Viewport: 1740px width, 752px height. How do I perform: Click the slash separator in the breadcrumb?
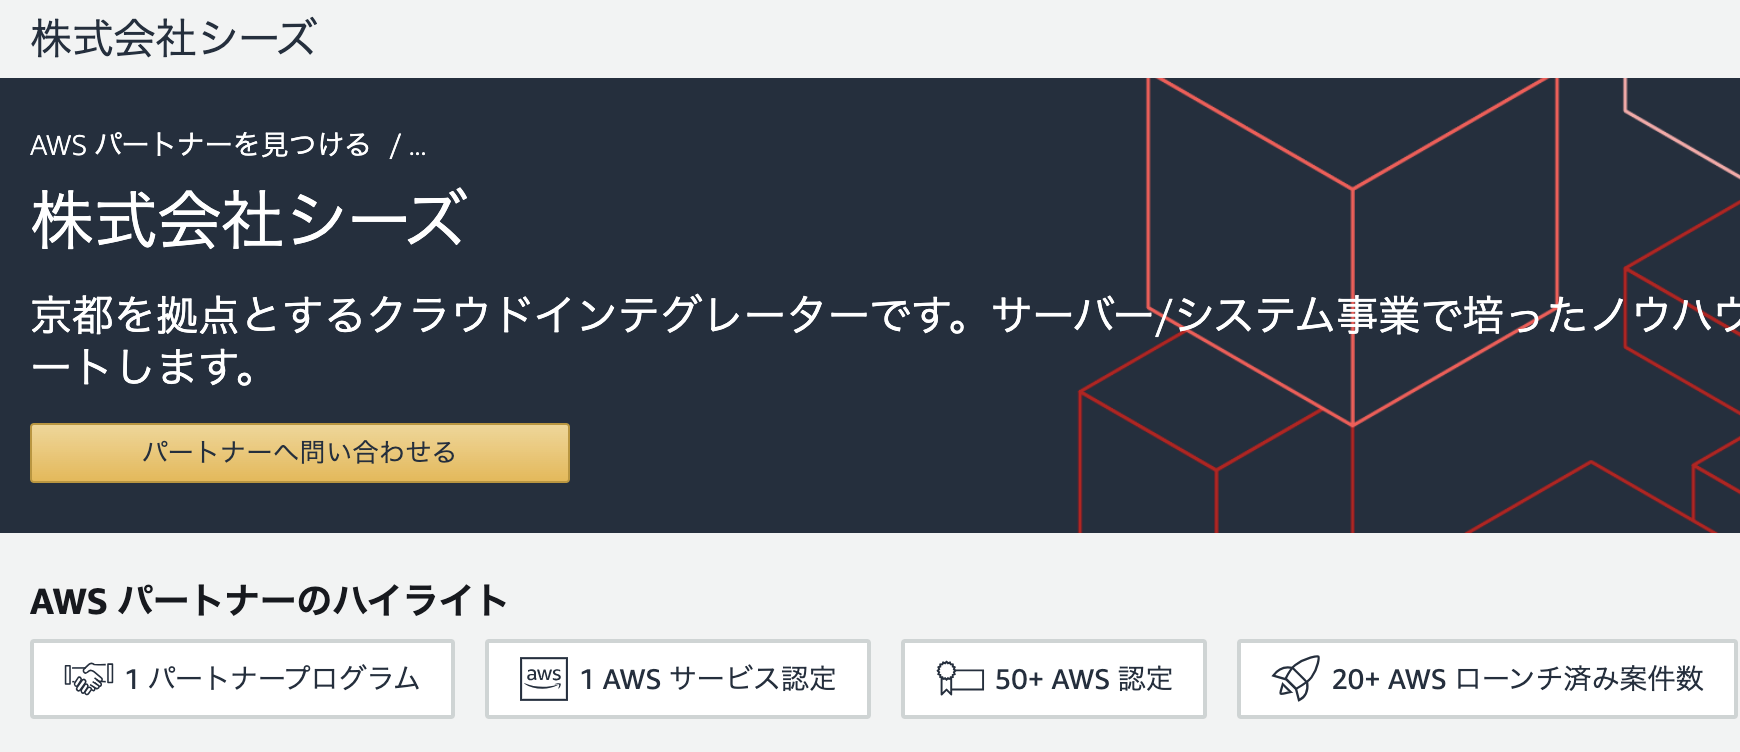(395, 147)
